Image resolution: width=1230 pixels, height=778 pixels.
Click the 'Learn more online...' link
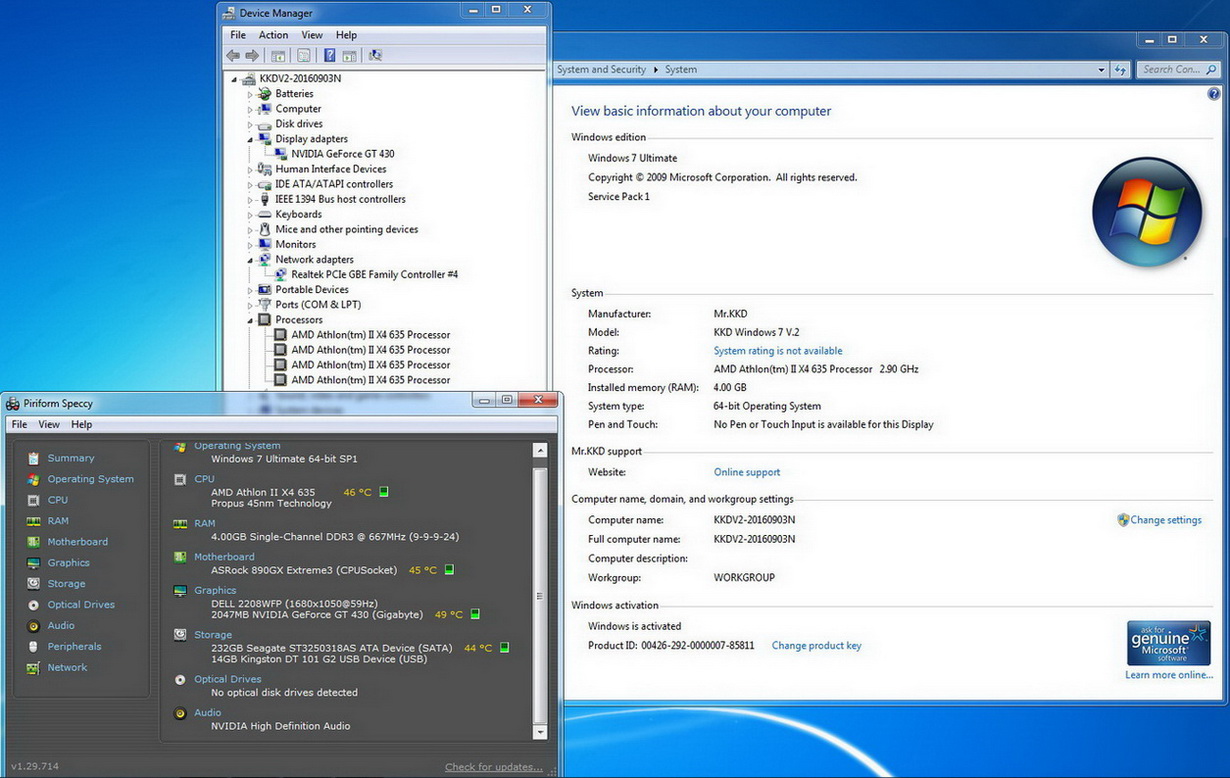(1169, 675)
